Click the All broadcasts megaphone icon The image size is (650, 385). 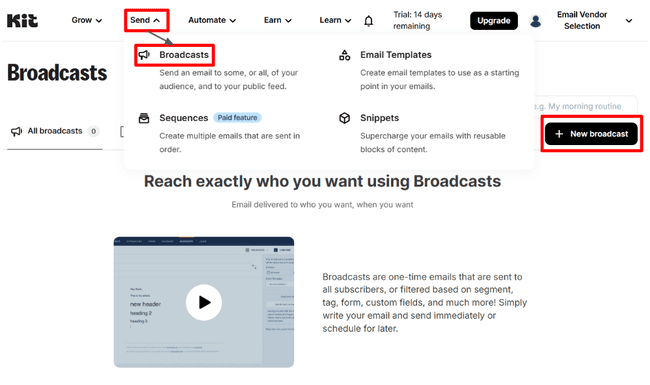[x=17, y=131]
